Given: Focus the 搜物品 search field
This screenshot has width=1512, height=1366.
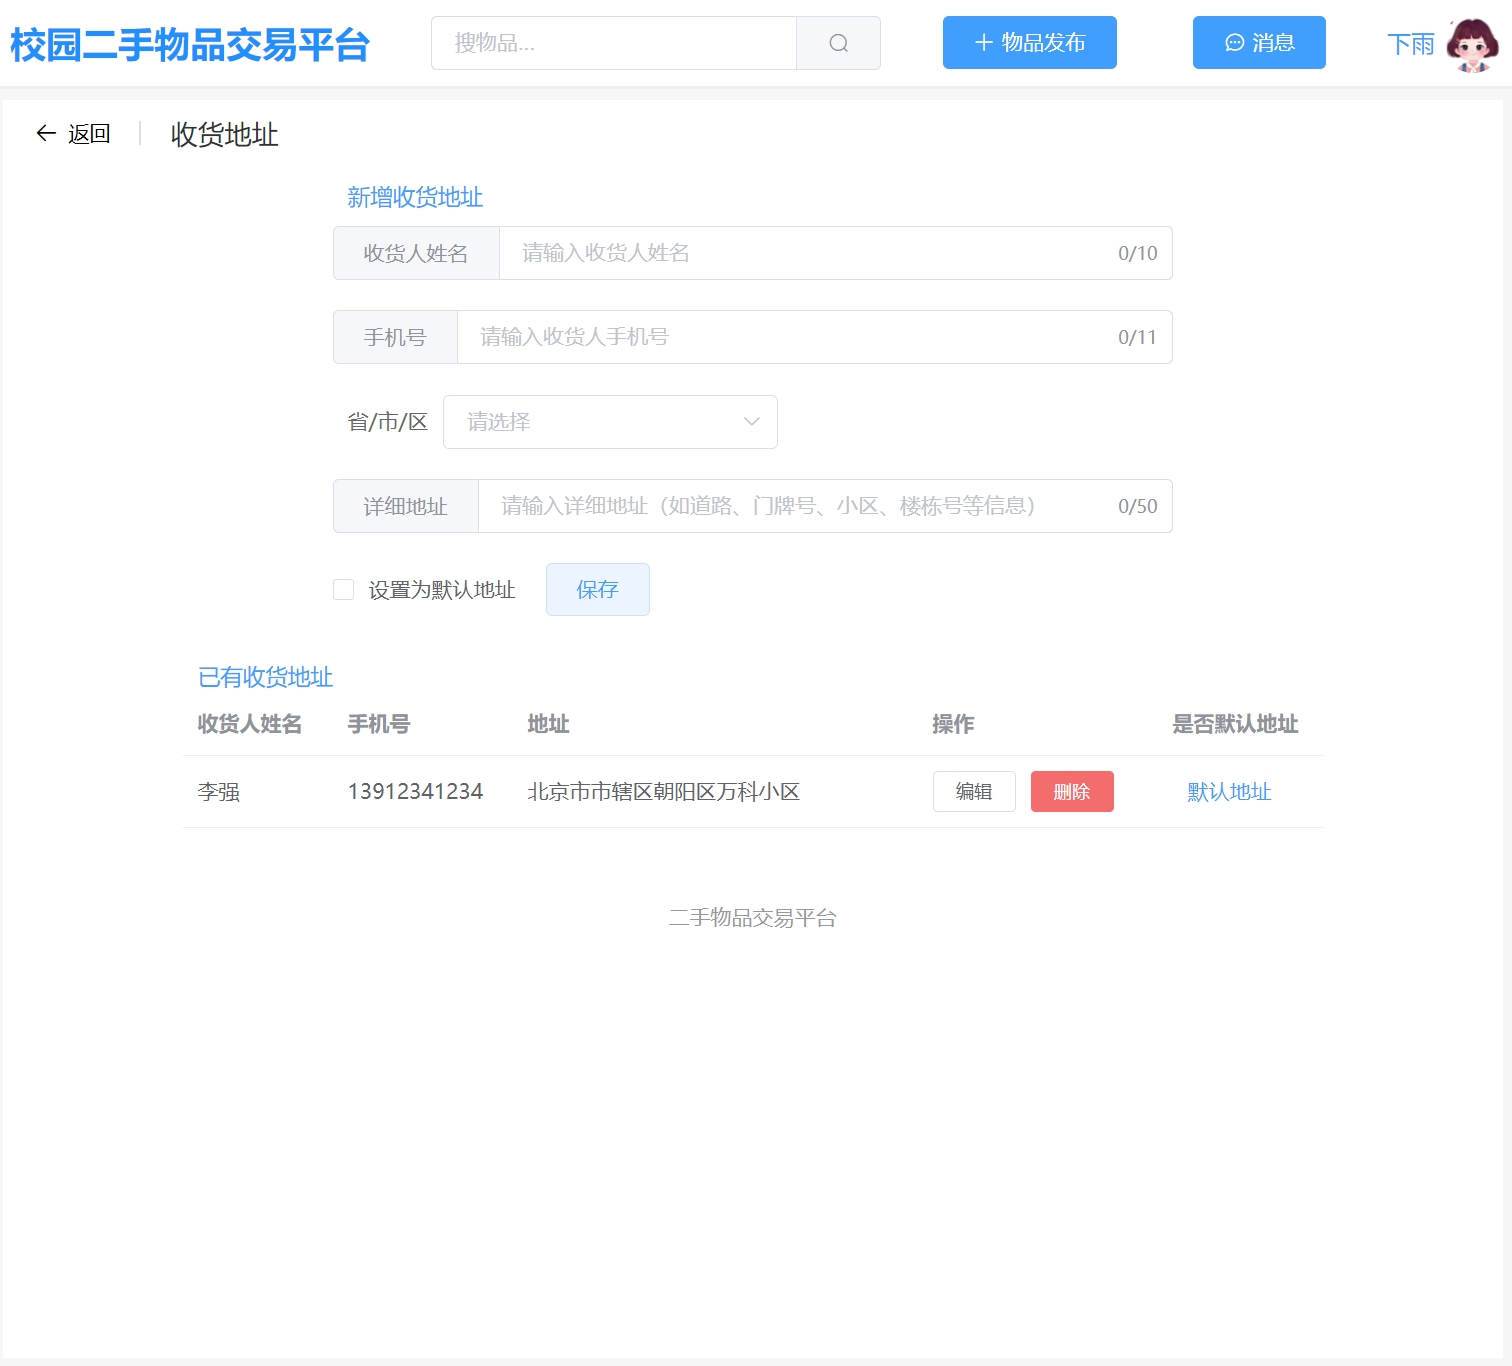Looking at the screenshot, I should click(614, 43).
